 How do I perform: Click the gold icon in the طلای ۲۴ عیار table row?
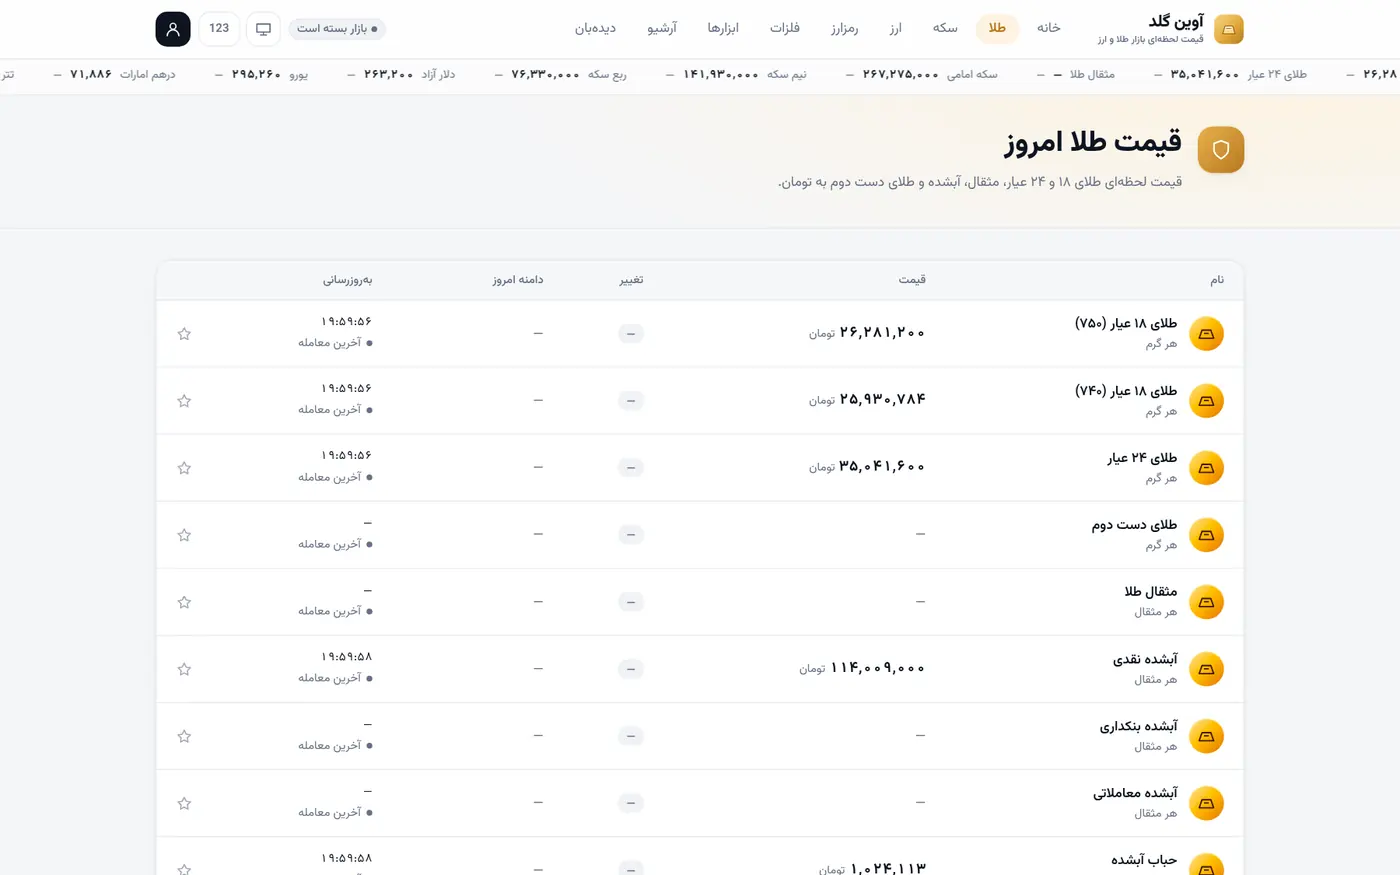[1207, 468]
